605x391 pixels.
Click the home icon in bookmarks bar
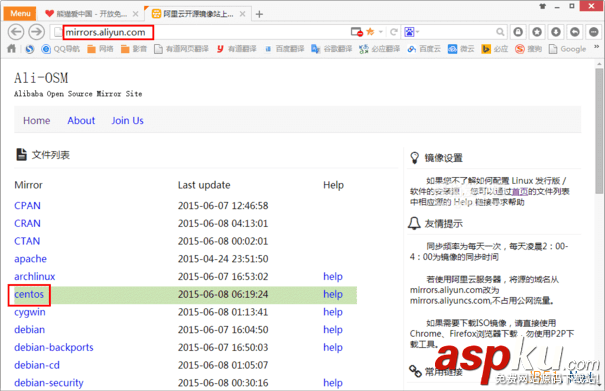click(12, 49)
